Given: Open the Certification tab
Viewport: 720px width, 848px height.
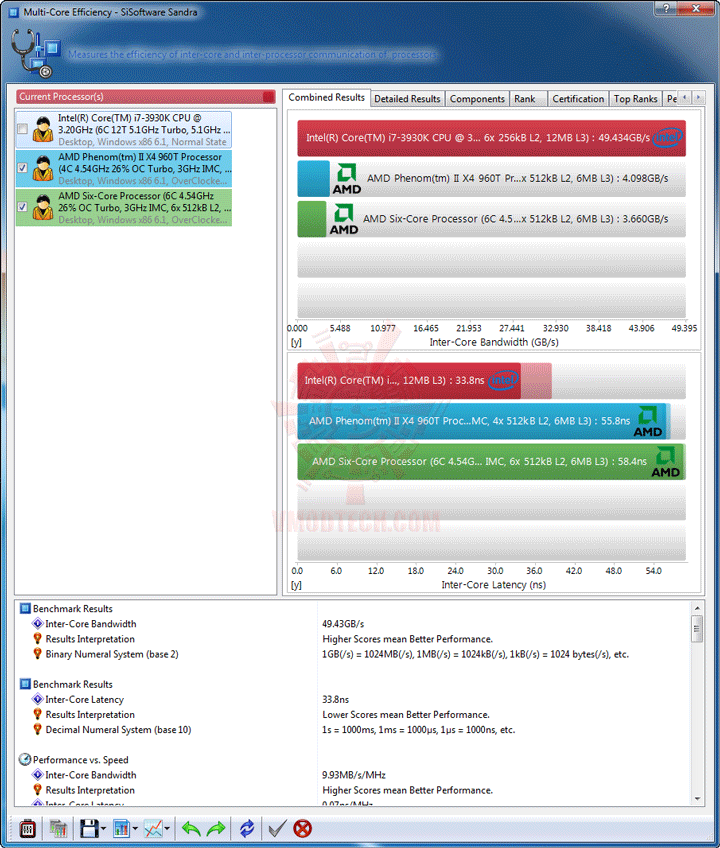Looking at the screenshot, I should coord(578,99).
